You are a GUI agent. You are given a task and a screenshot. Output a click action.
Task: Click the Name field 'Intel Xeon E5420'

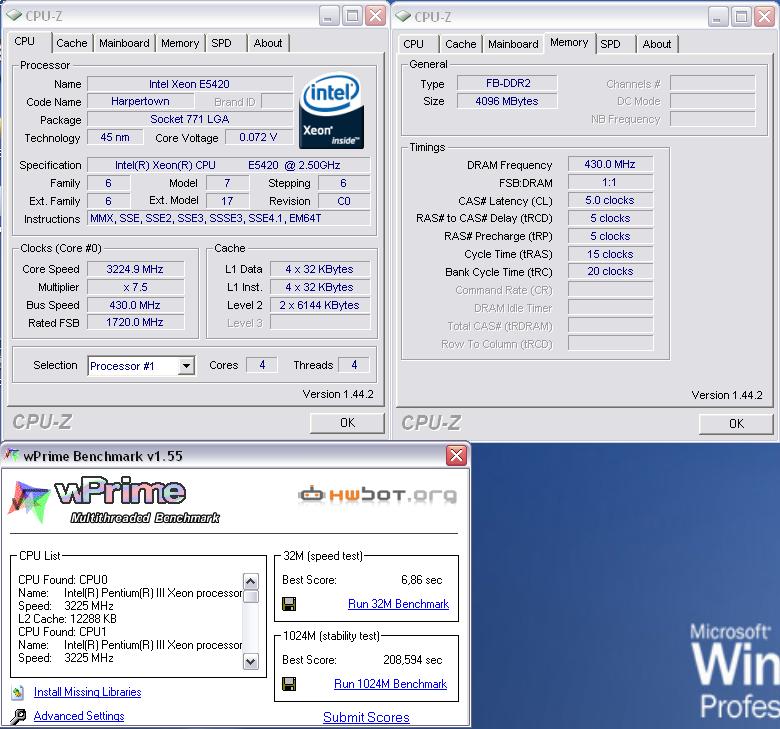click(x=190, y=84)
